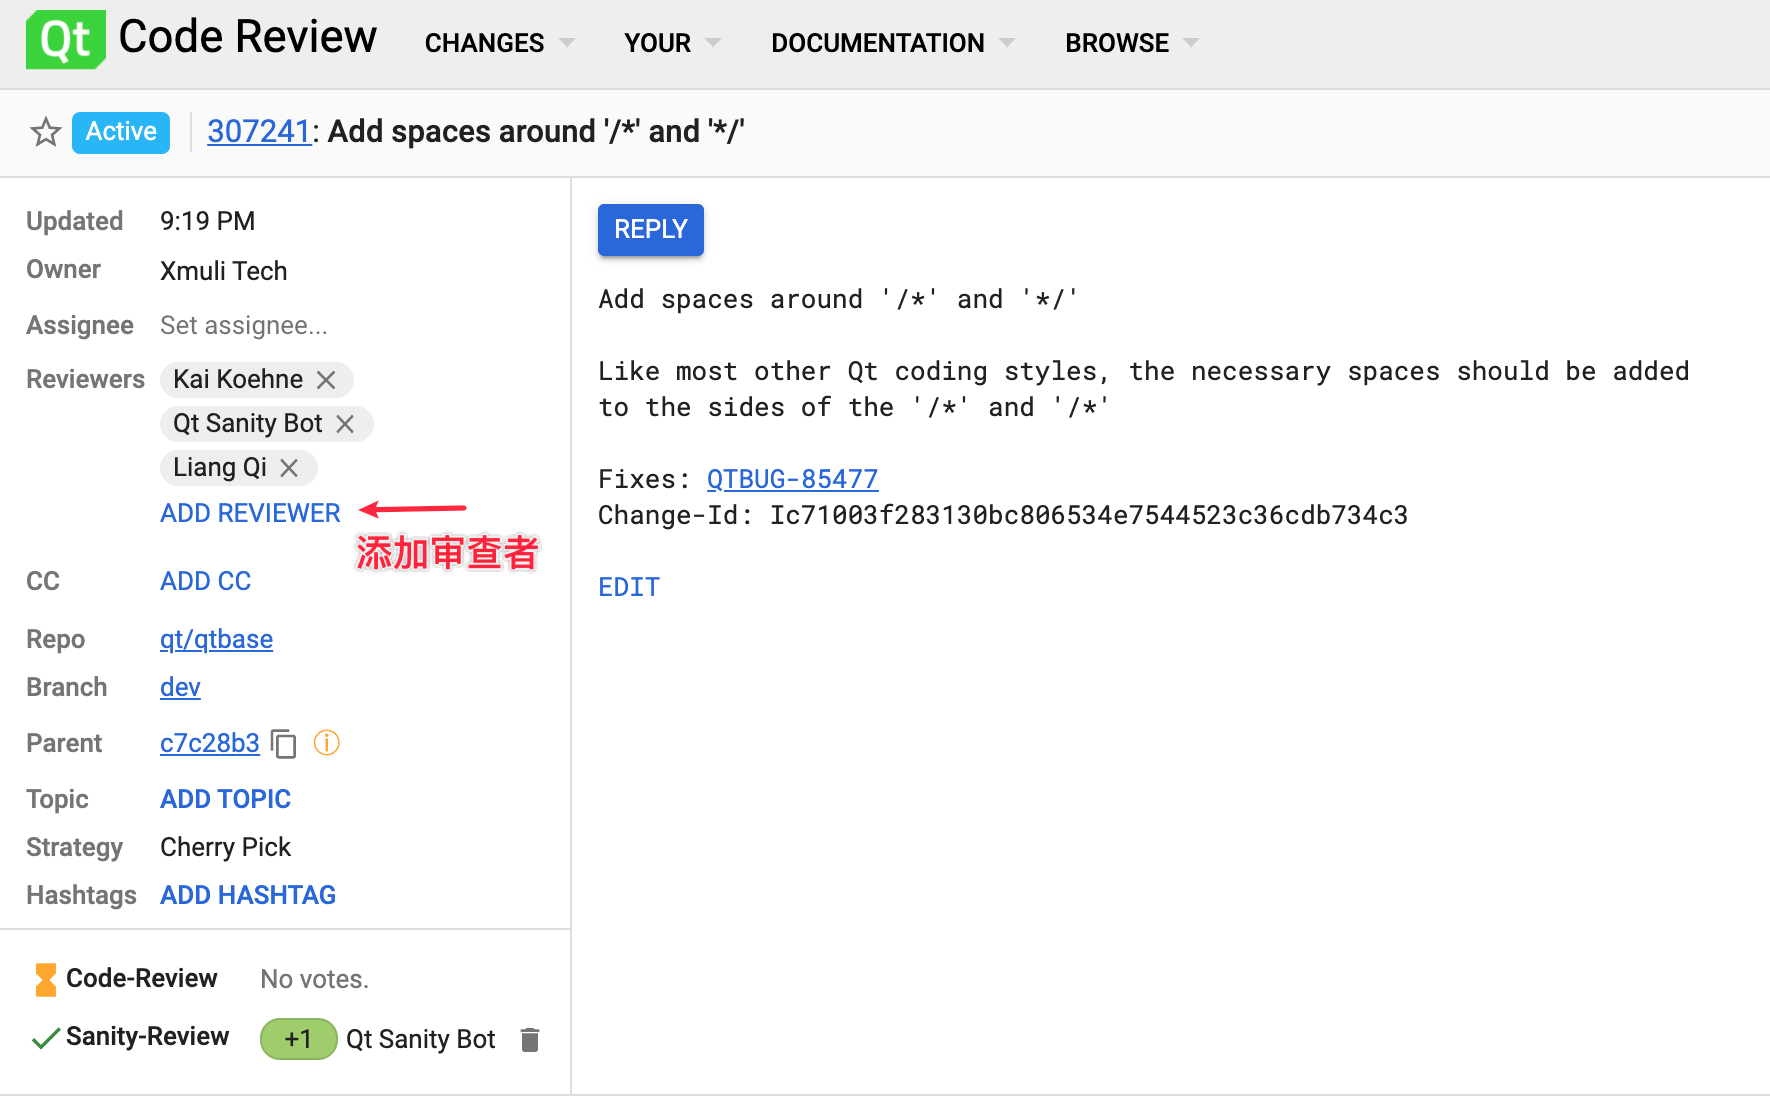Click the Code-Review 'No votes.' text
This screenshot has height=1096, width=1770.
314,979
